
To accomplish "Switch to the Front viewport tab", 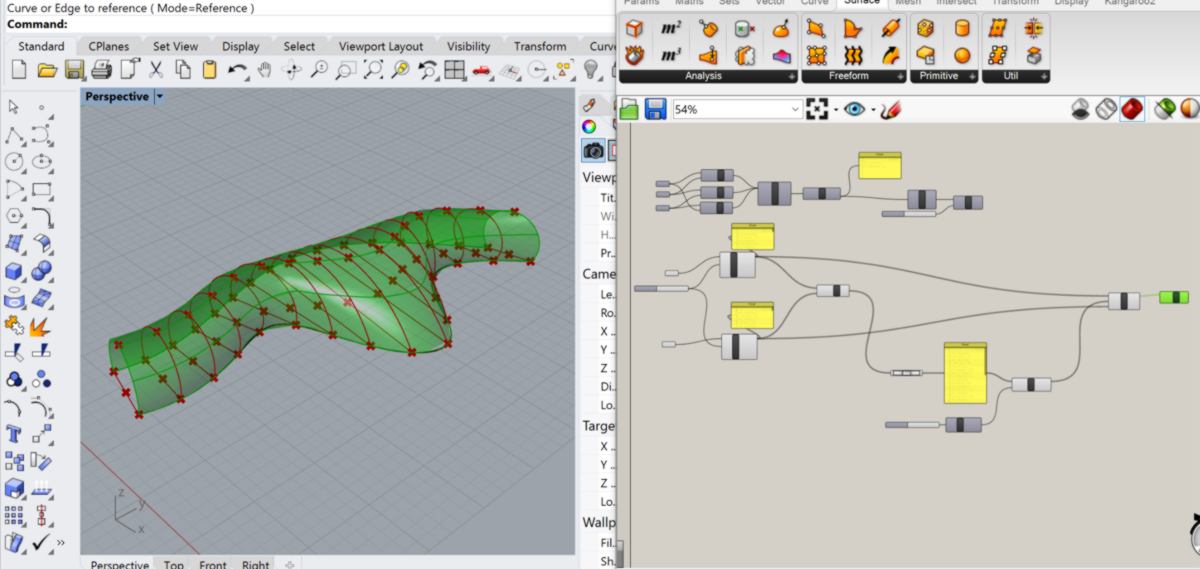I will pos(213,564).
